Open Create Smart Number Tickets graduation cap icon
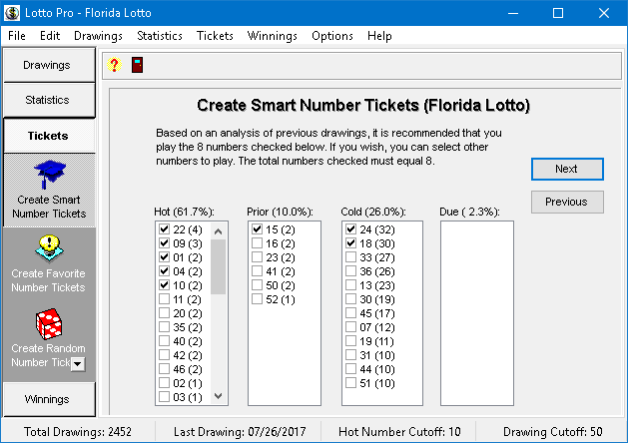This screenshot has height=443, width=628. pos(49,174)
